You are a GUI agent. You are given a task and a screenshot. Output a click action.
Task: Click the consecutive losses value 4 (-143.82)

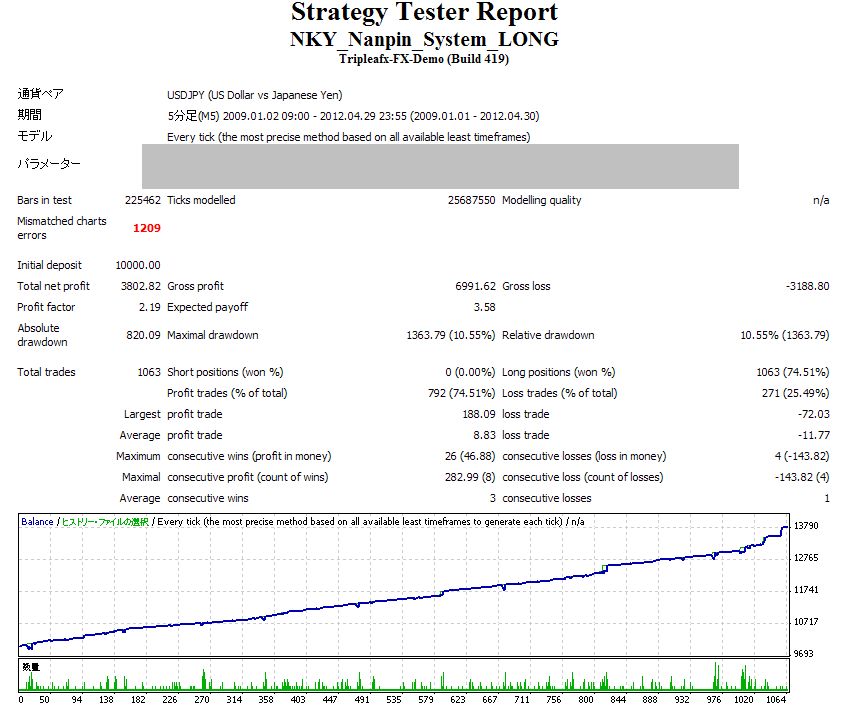[x=802, y=457]
